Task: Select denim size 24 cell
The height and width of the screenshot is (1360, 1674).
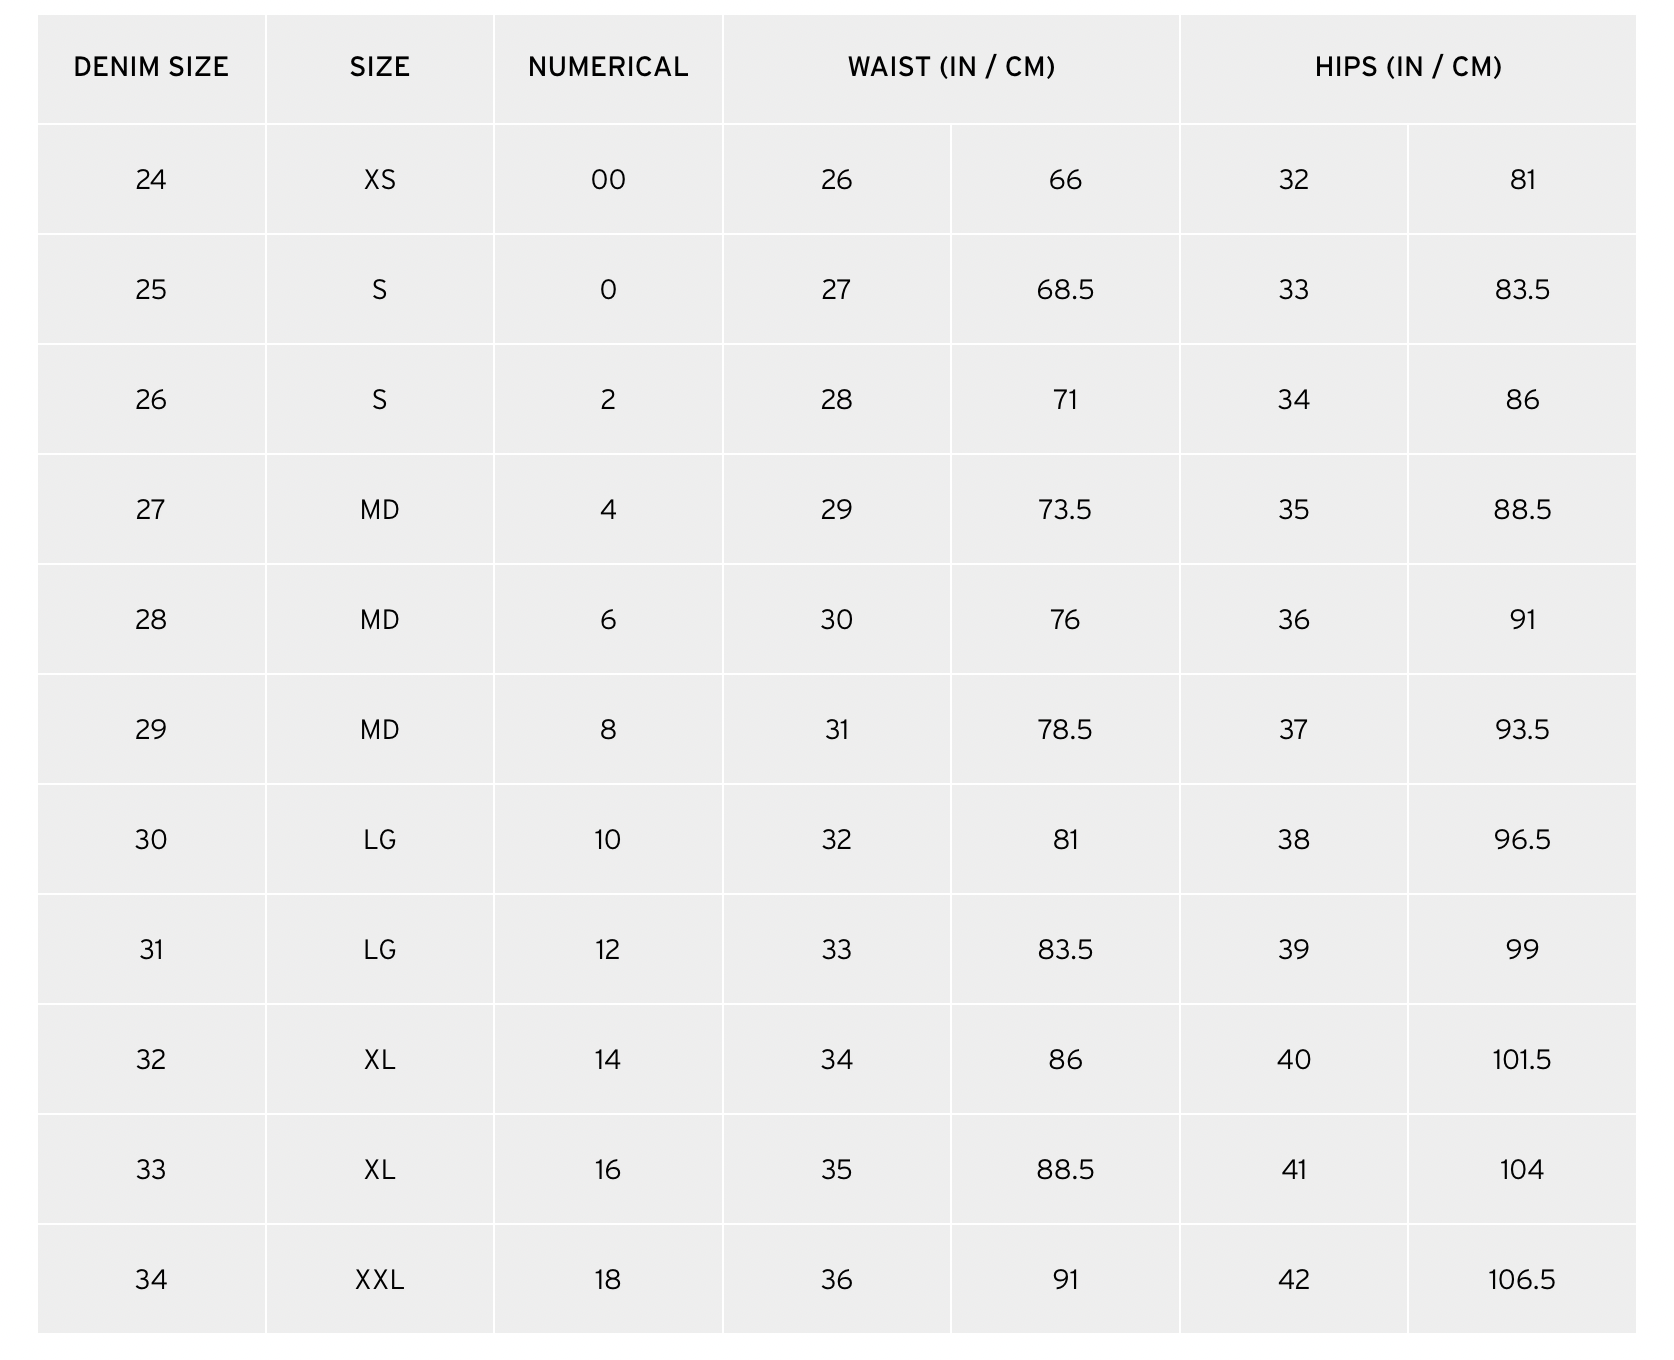Action: click(x=151, y=180)
